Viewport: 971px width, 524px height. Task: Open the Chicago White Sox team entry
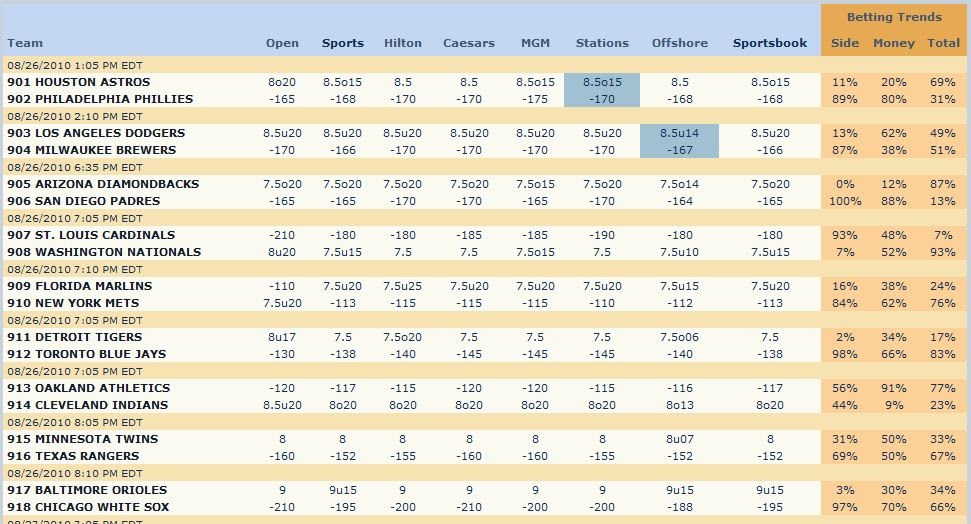pos(88,507)
